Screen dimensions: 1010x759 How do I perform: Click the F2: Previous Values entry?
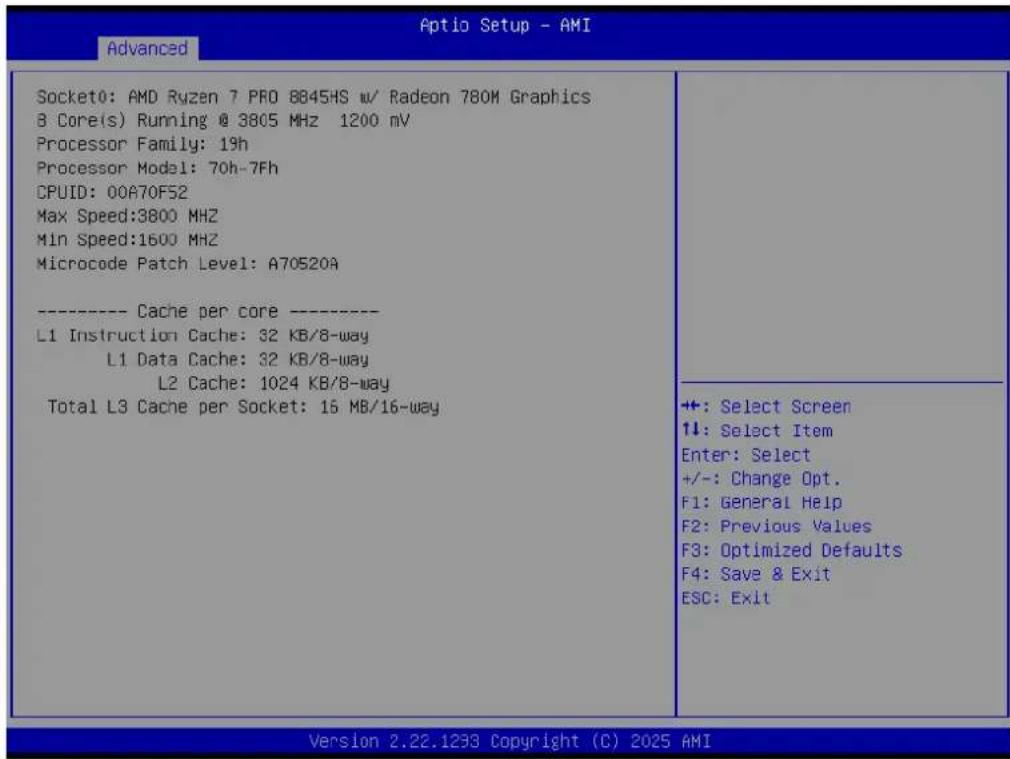point(776,526)
